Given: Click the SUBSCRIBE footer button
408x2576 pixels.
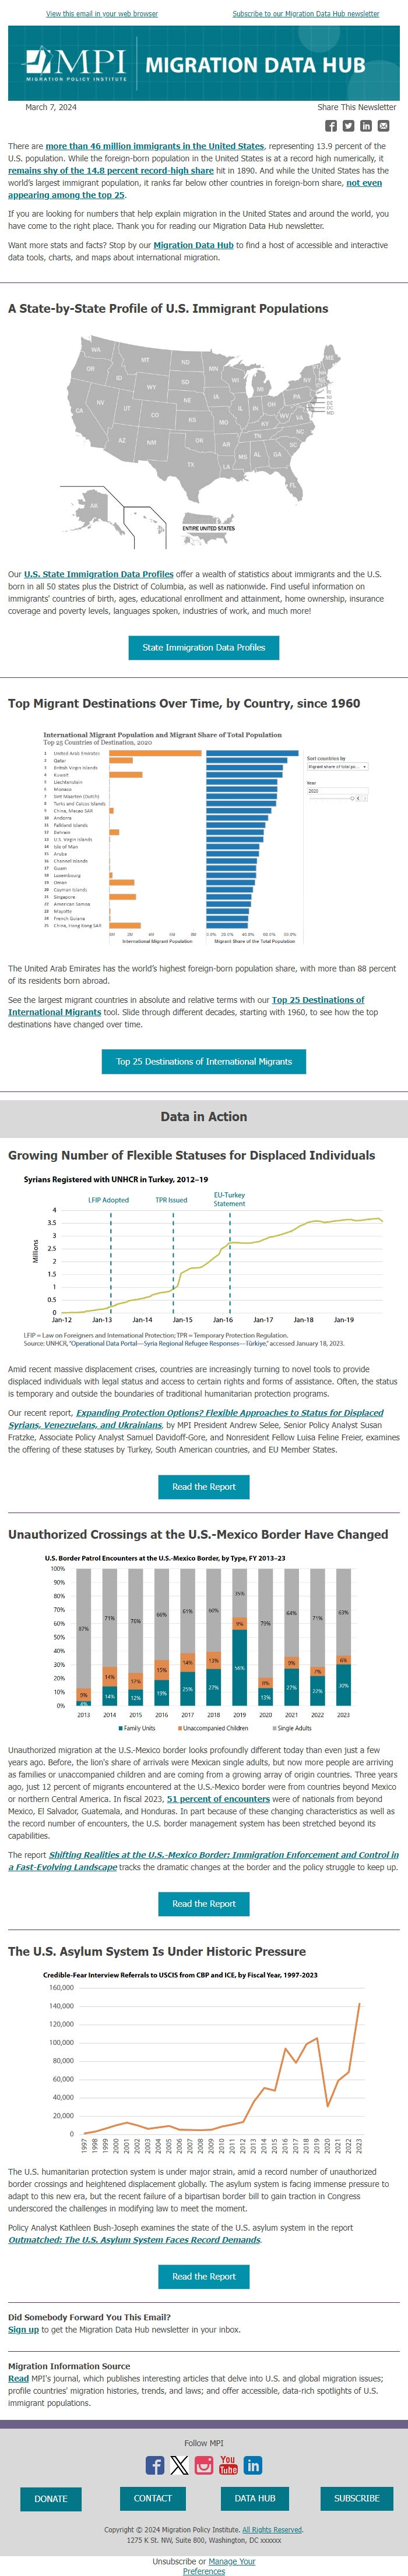Looking at the screenshot, I should point(356,2498).
